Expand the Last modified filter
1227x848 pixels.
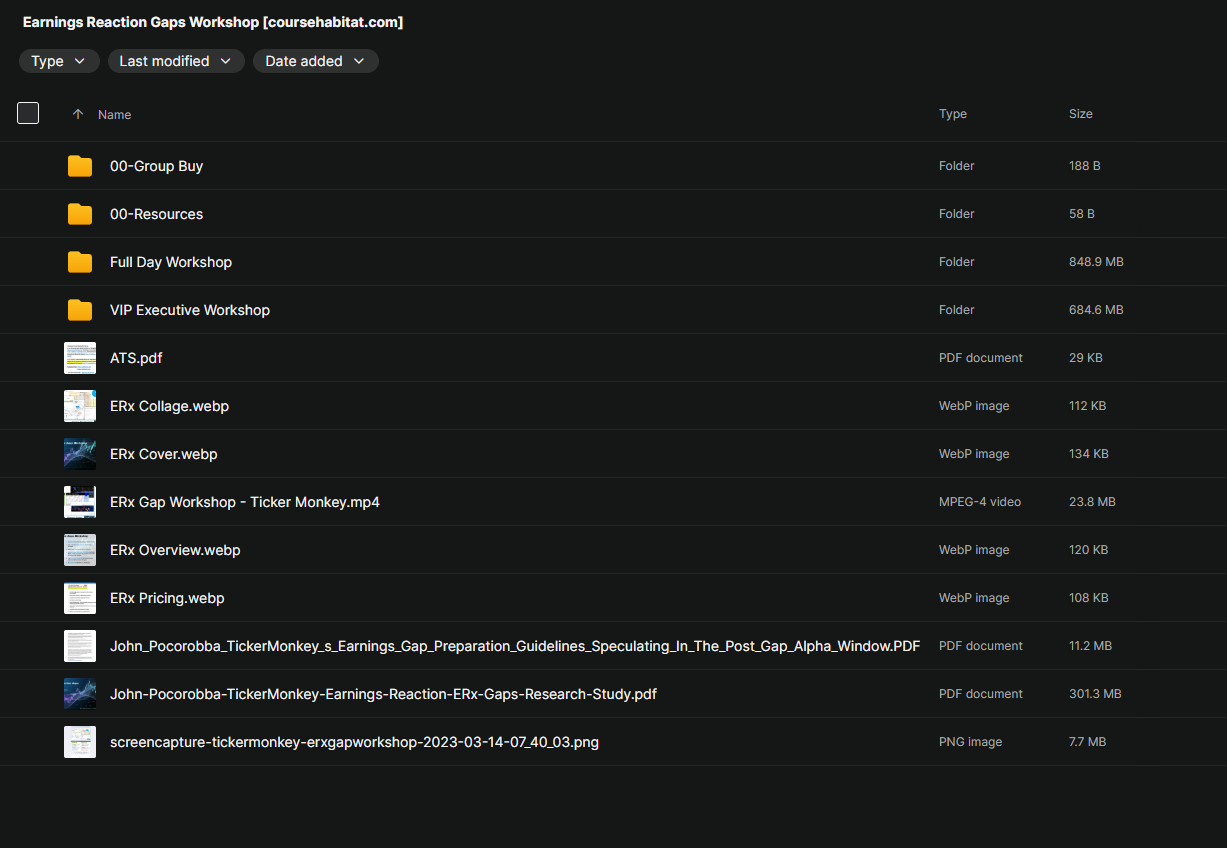[x=176, y=61]
